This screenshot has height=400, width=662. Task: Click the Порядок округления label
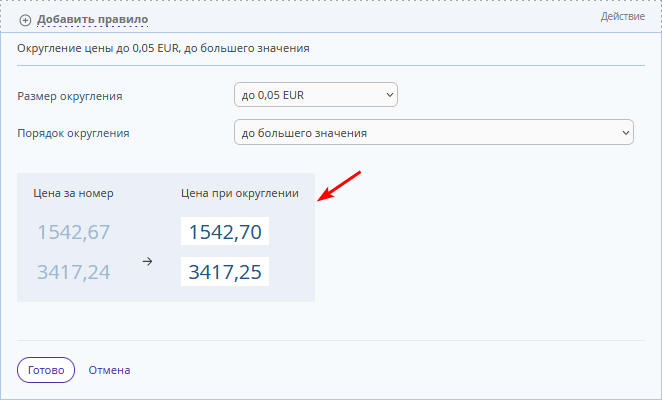pyautogui.click(x=73, y=133)
